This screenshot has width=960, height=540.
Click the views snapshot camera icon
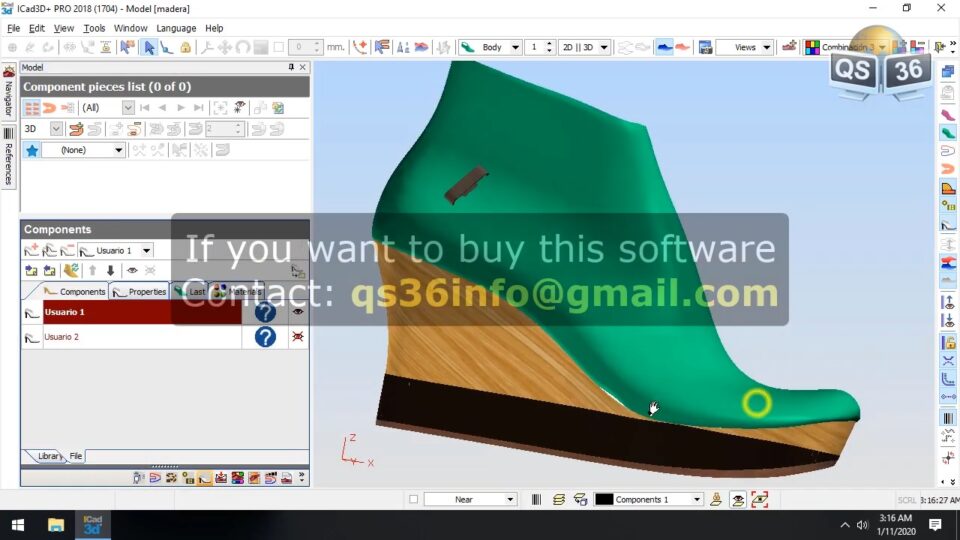705,47
